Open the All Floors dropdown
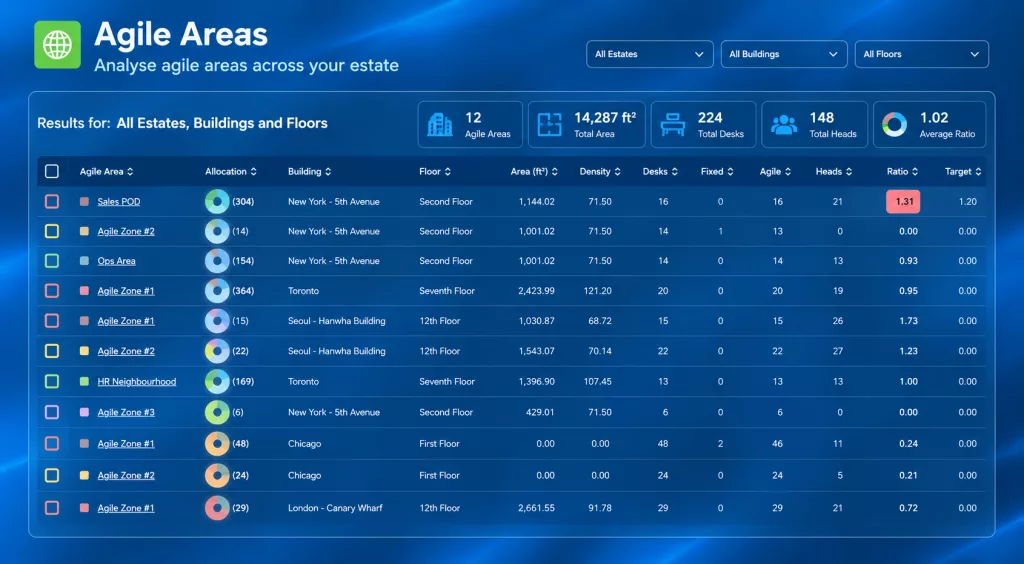1024x564 pixels. [x=921, y=54]
